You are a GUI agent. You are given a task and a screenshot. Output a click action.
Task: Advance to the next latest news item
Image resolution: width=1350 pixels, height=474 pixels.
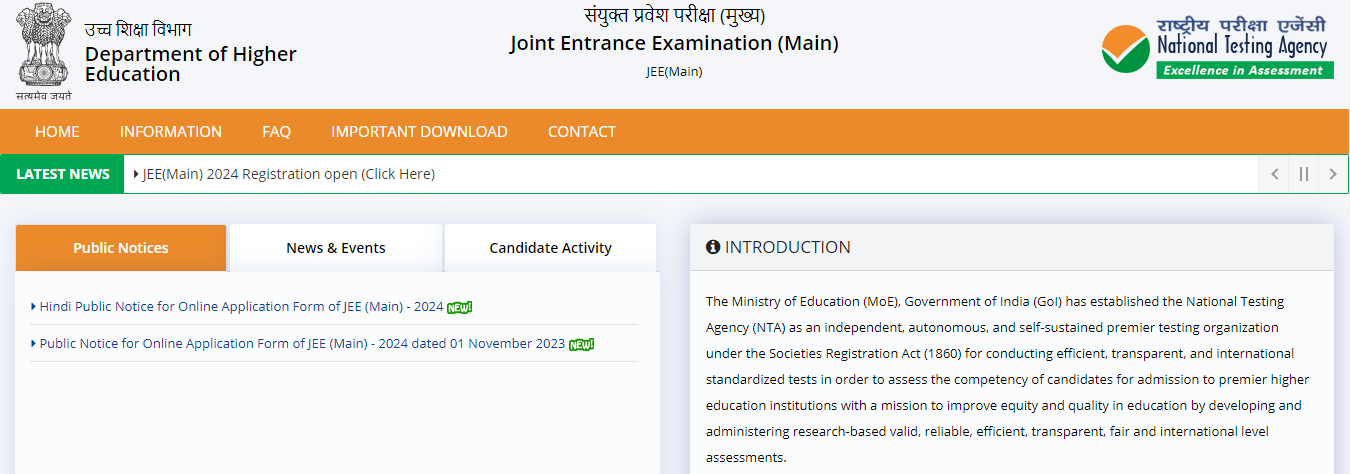pos(1332,174)
